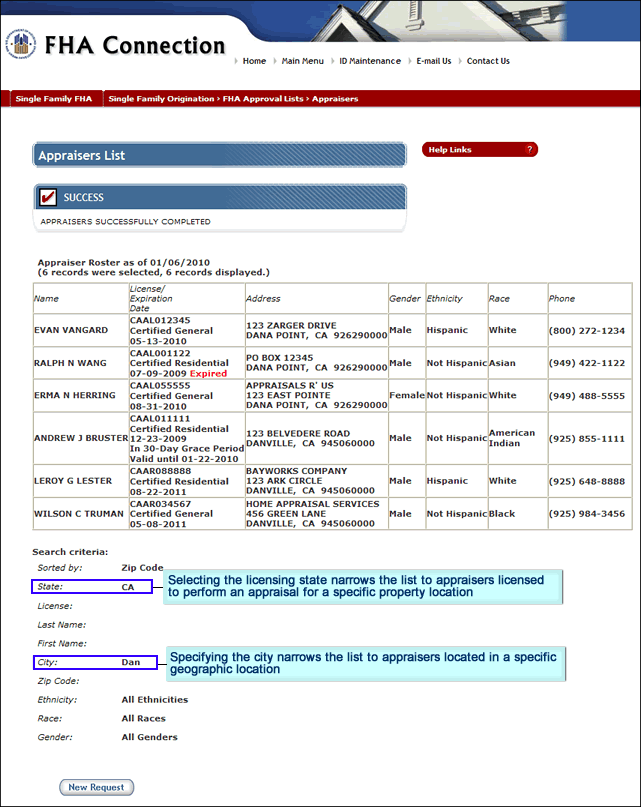Click phone (925) 648-8888

pos(586,481)
